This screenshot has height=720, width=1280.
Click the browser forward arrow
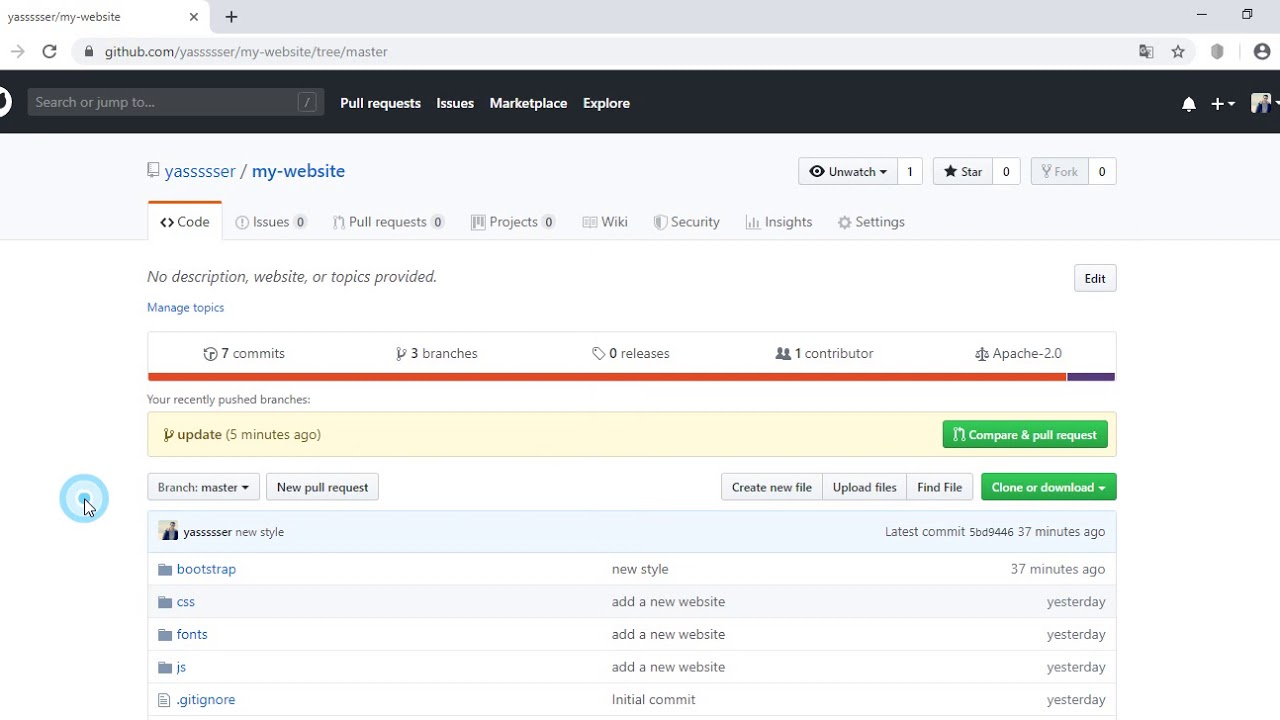point(17,52)
